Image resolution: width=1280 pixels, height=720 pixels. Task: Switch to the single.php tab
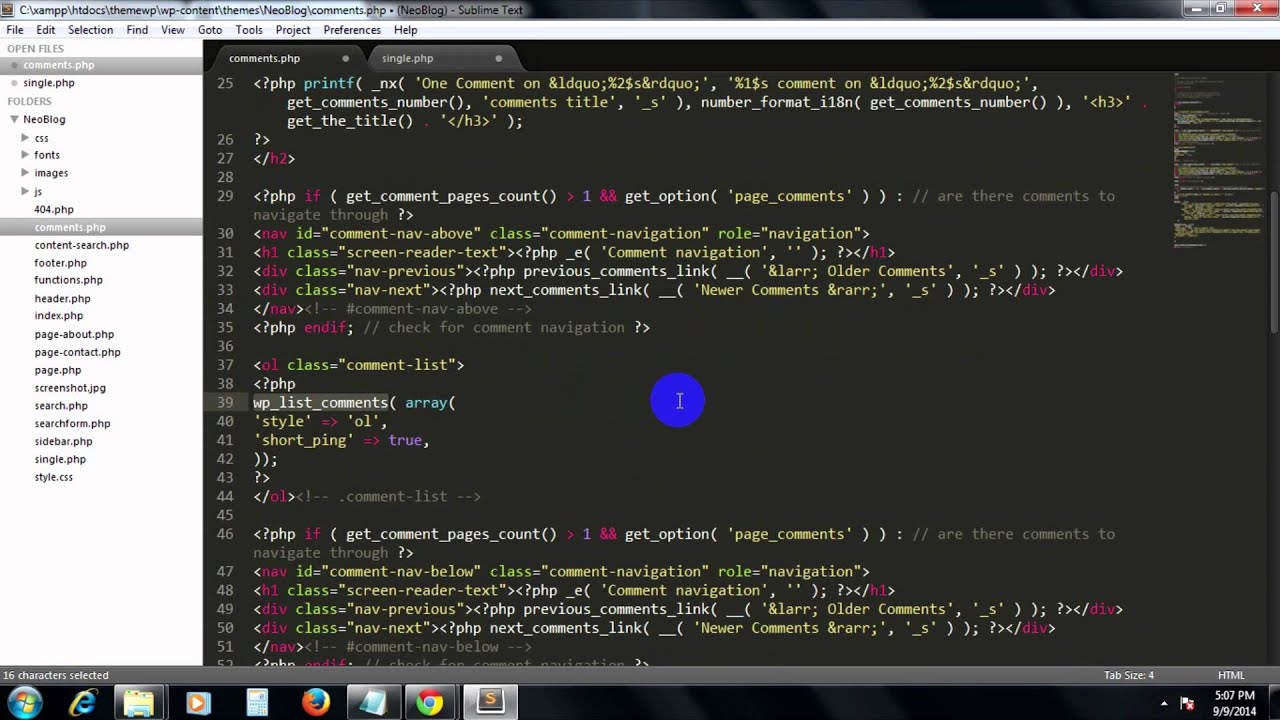click(x=407, y=58)
